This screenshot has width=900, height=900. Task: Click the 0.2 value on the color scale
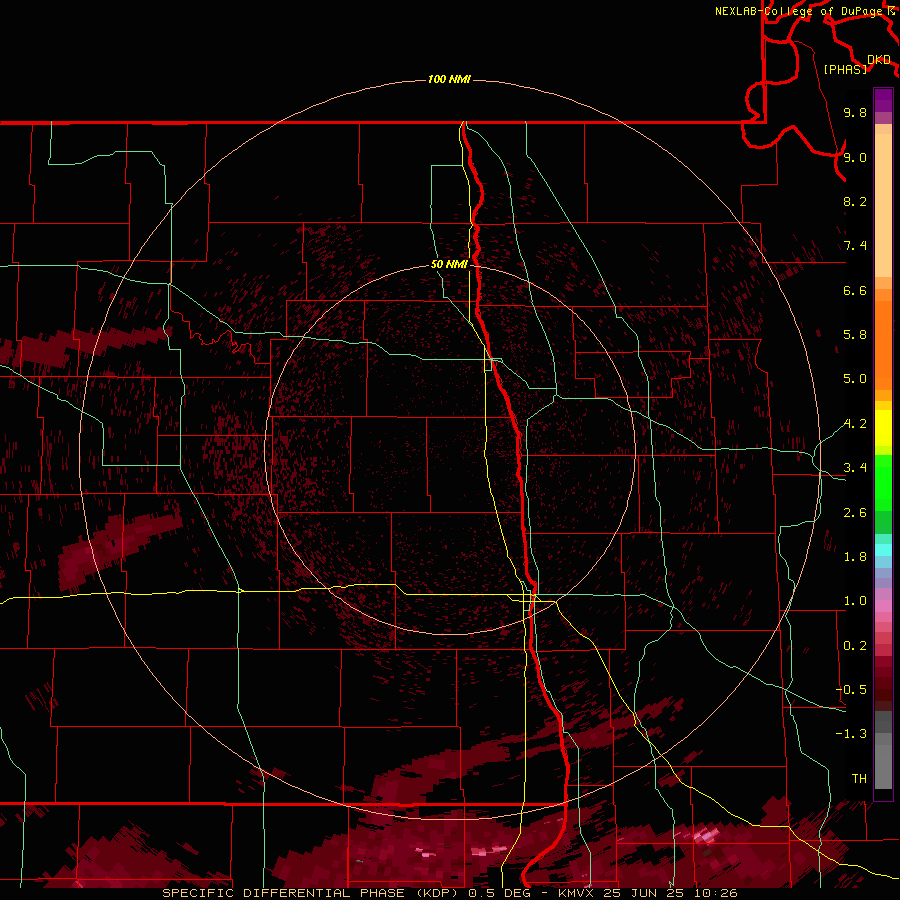(855, 646)
